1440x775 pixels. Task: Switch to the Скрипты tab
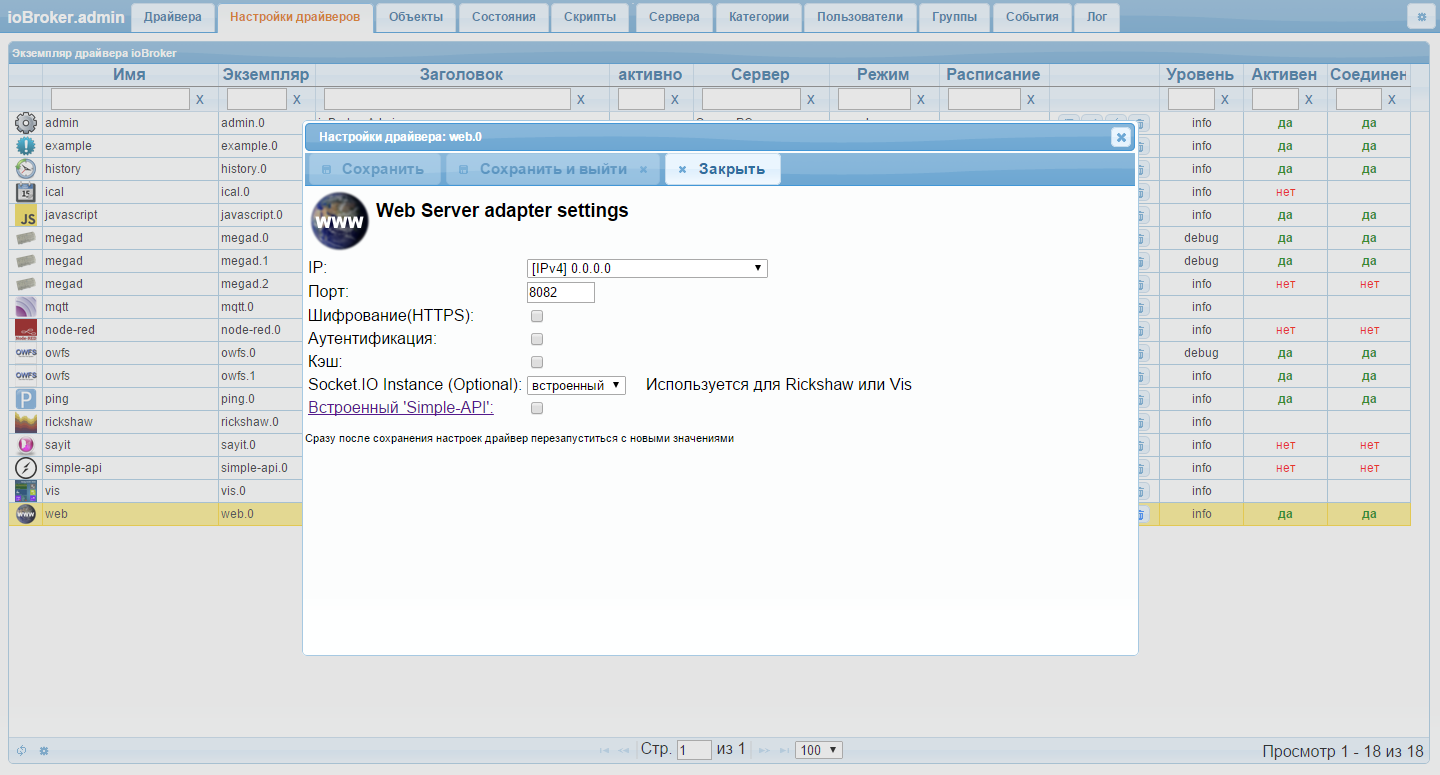point(590,17)
